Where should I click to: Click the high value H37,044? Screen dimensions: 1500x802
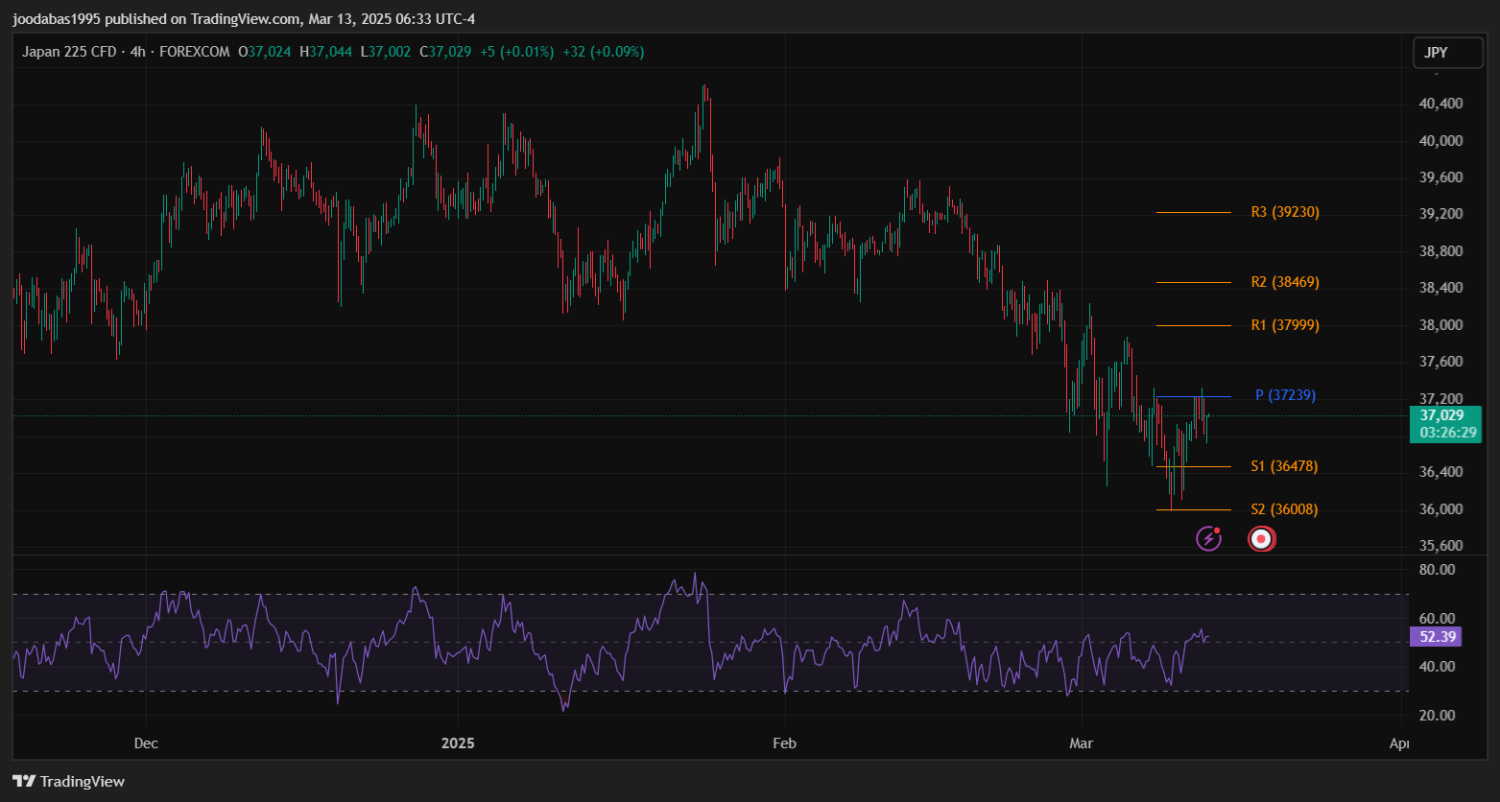coord(326,51)
